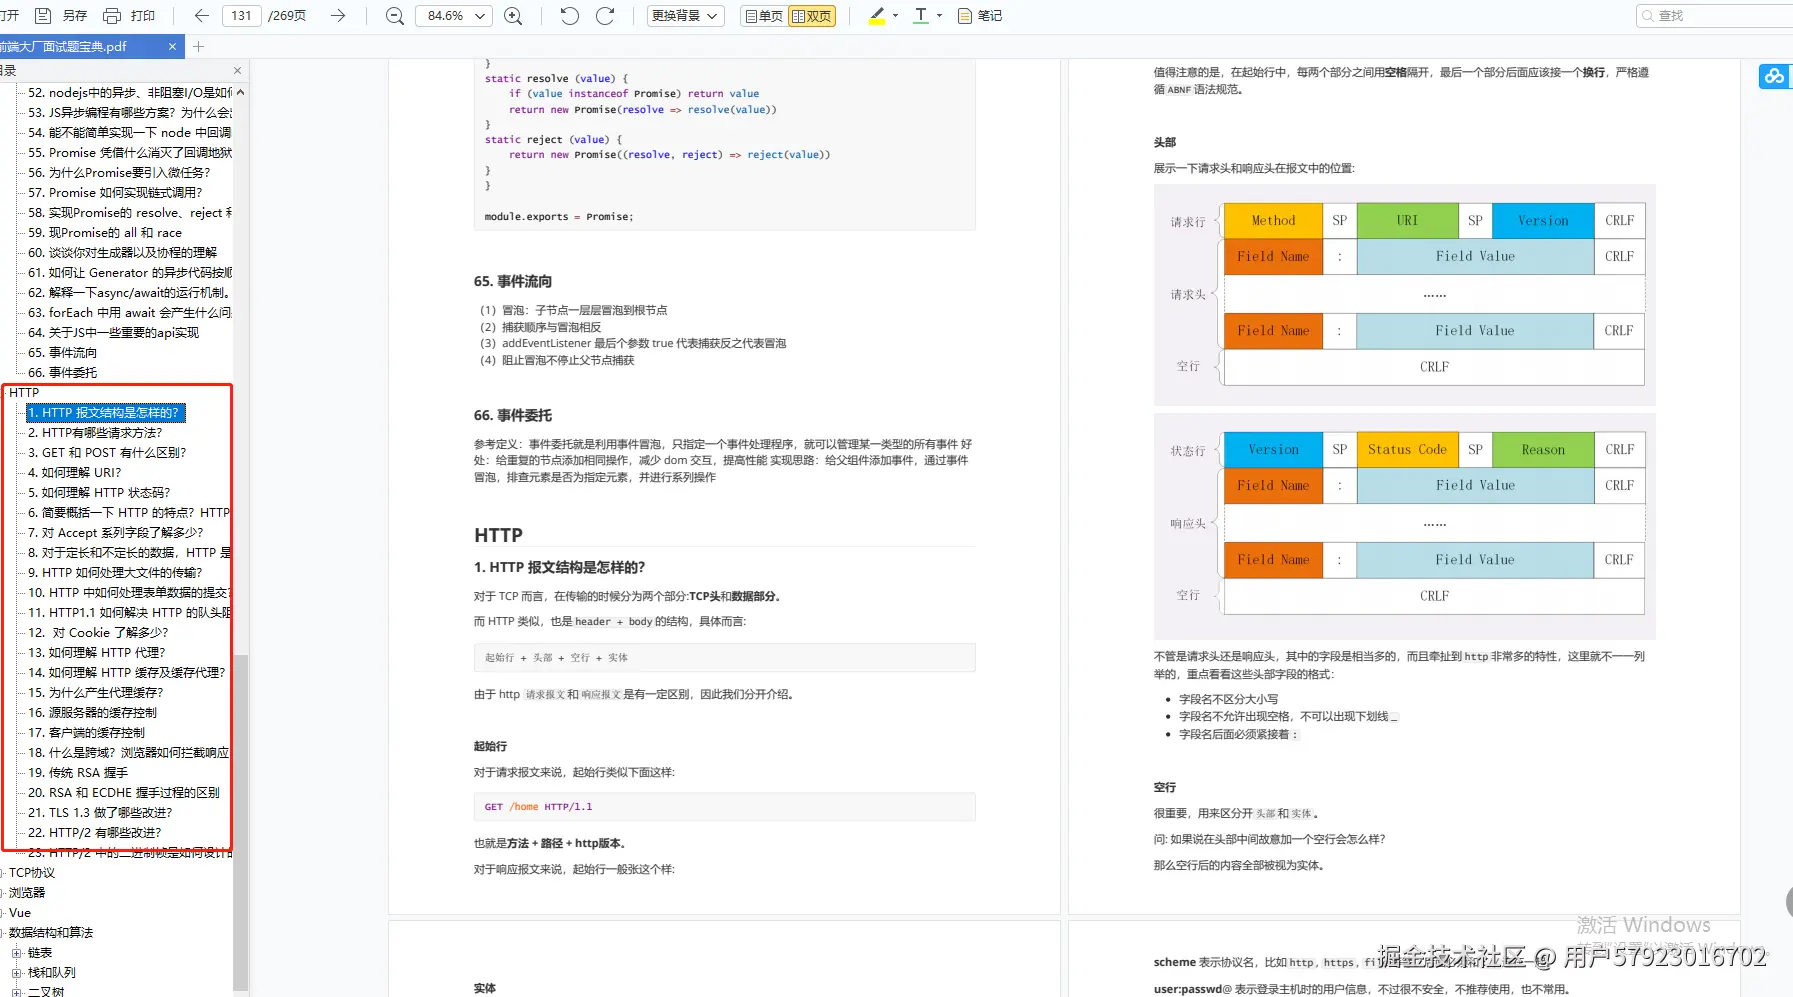
Task: Open the zoom level 84.6% dropdown
Action: [x=453, y=16]
